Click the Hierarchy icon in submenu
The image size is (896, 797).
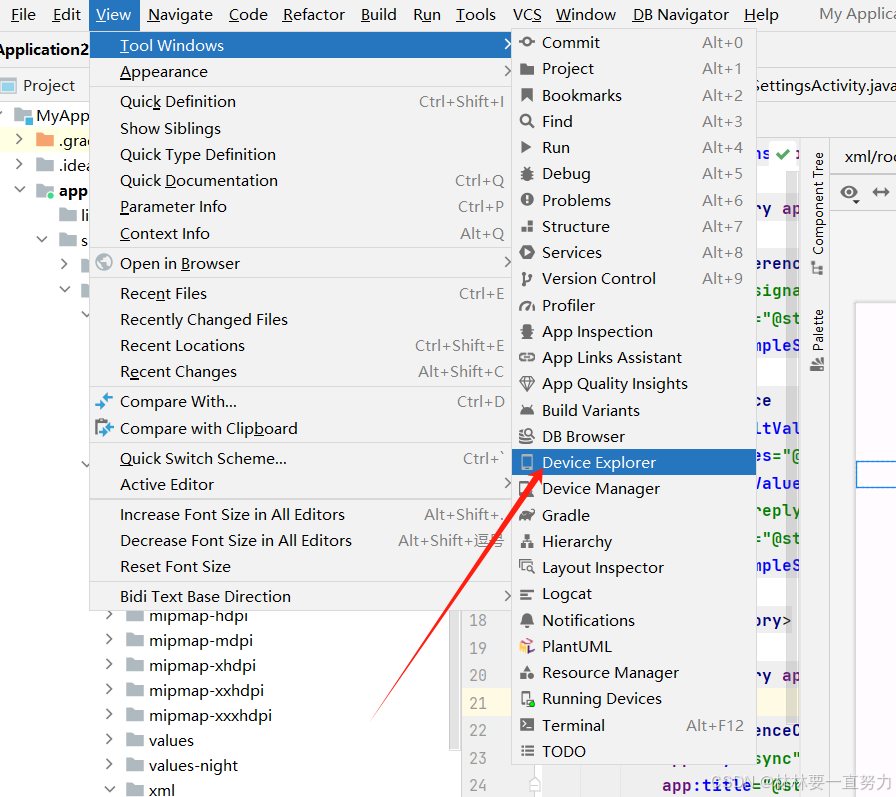(527, 541)
